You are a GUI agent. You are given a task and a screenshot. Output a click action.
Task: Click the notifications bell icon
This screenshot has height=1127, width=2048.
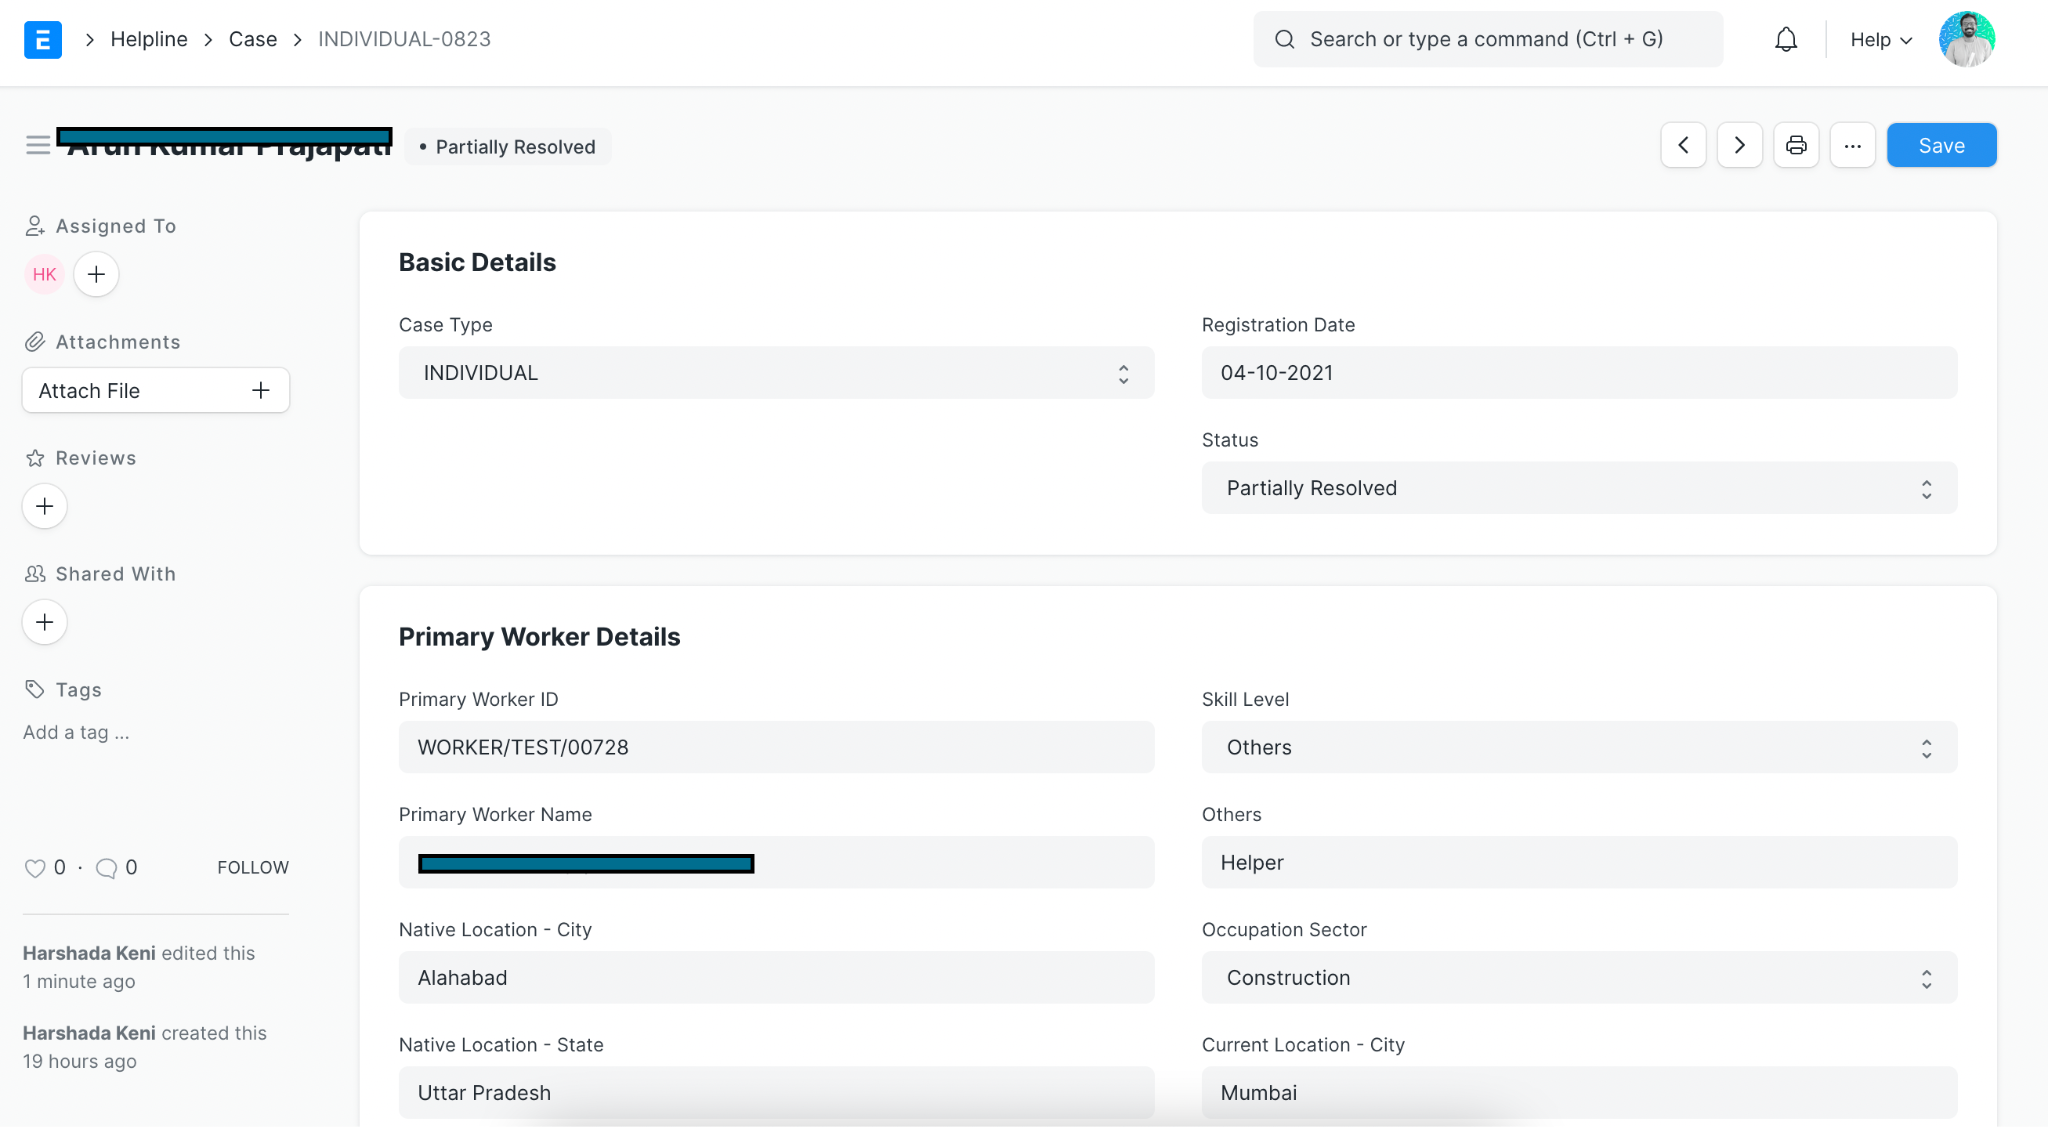pos(1786,40)
